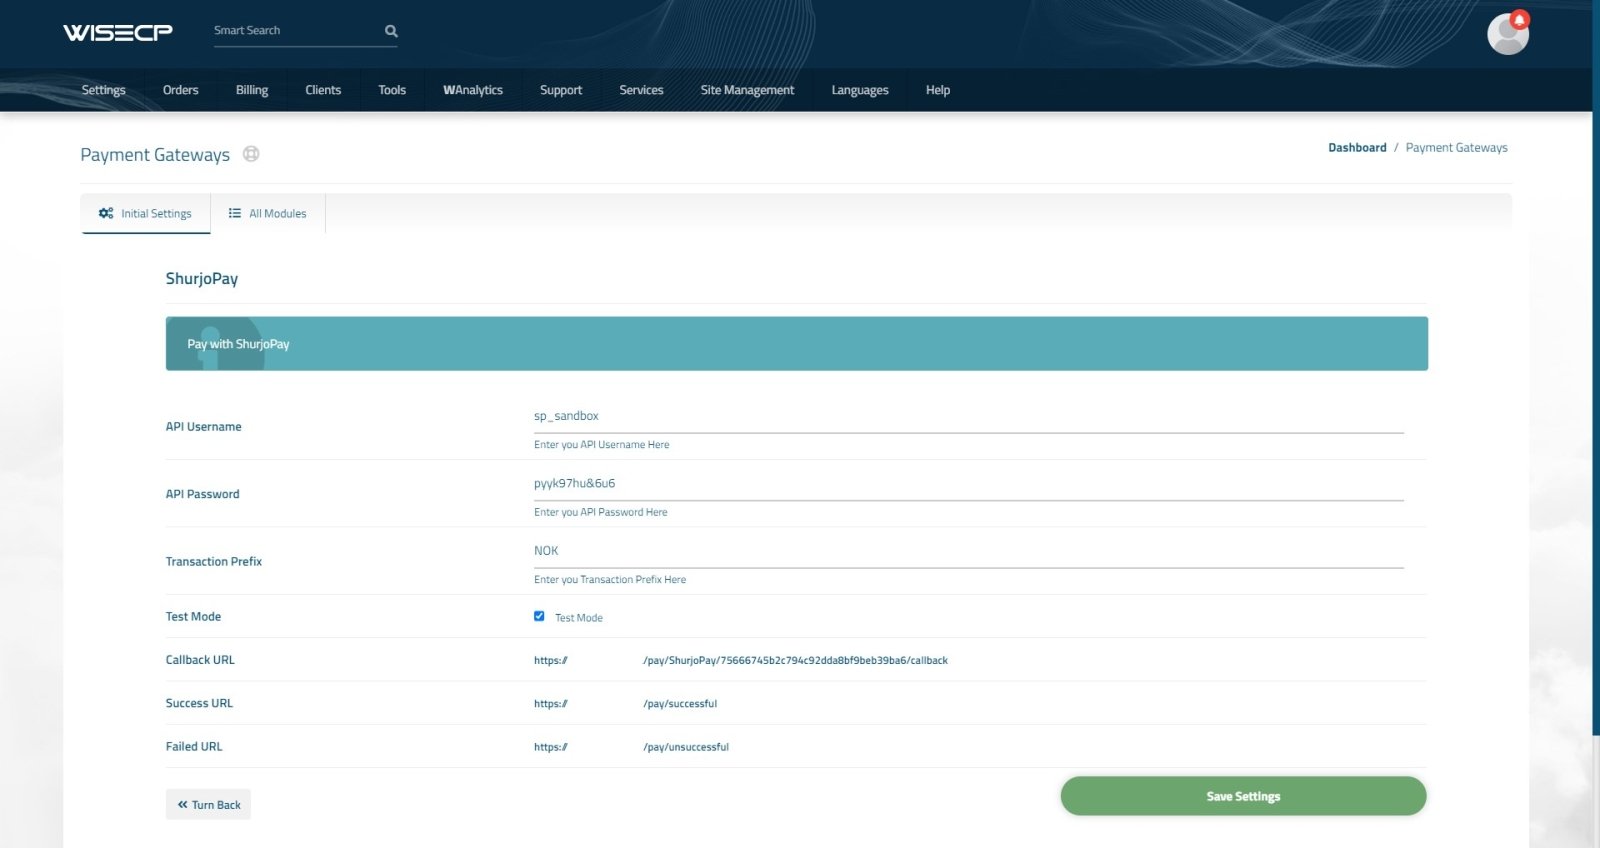1600x848 pixels.
Task: Click the Payment Gateways breadcrumb
Action: [1456, 148]
